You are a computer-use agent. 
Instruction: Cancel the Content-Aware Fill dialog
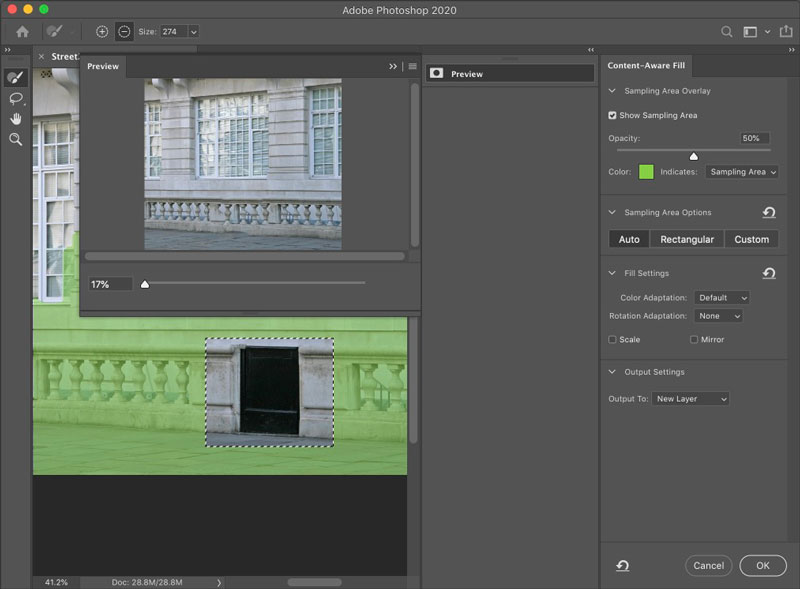708,565
